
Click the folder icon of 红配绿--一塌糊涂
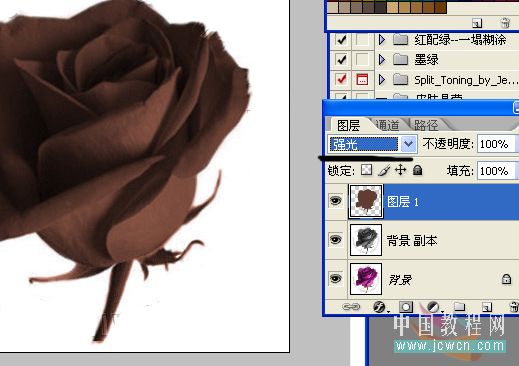point(400,40)
